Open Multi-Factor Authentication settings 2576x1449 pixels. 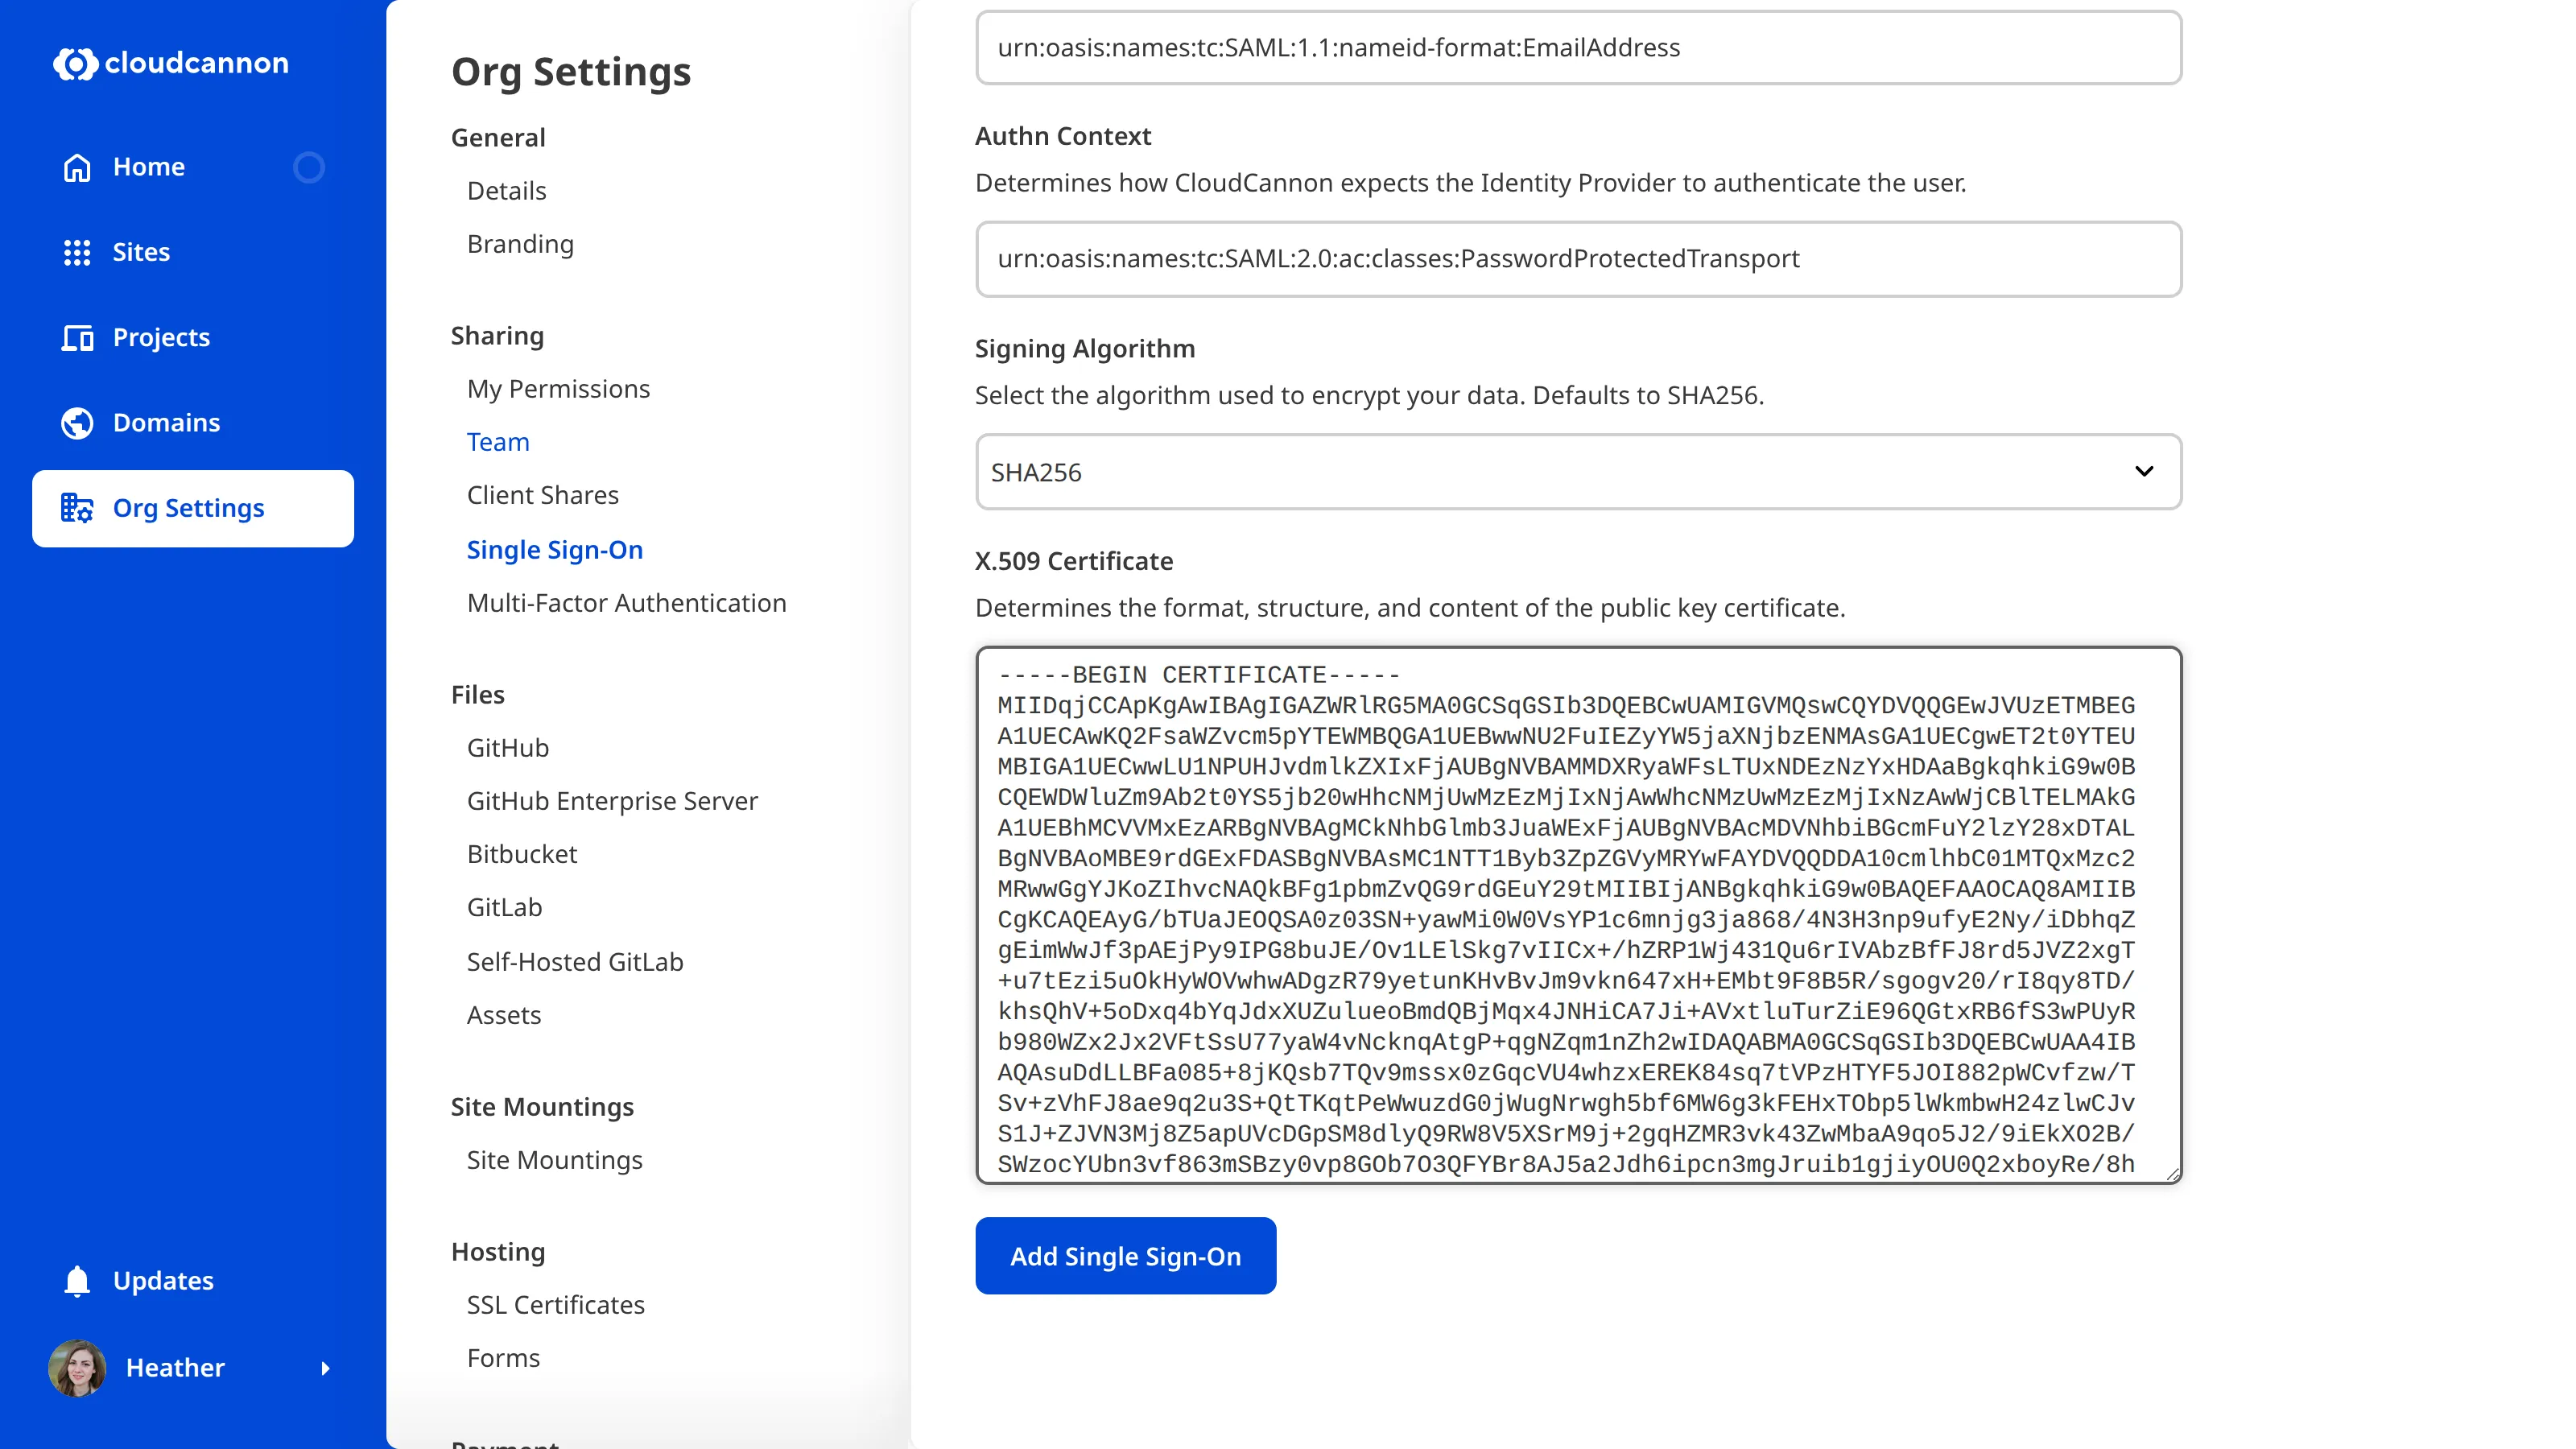pos(626,602)
